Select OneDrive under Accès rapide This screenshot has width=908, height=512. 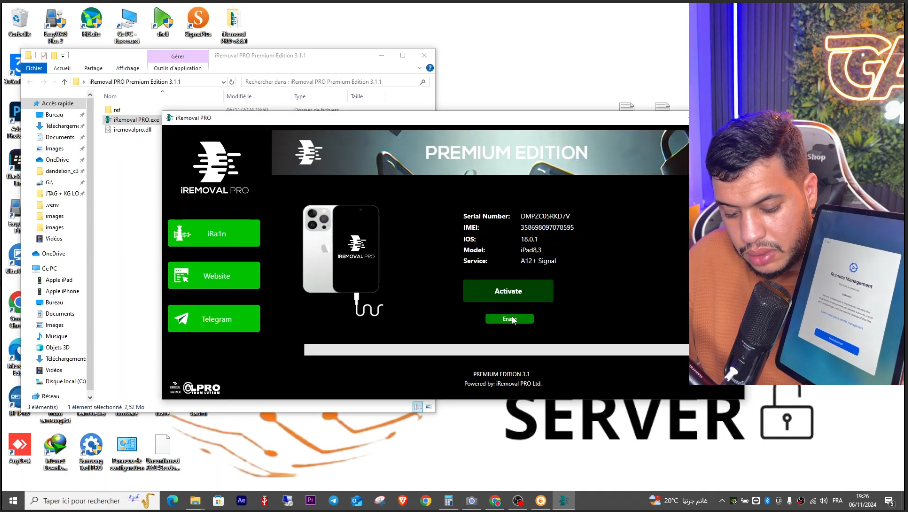coord(57,159)
